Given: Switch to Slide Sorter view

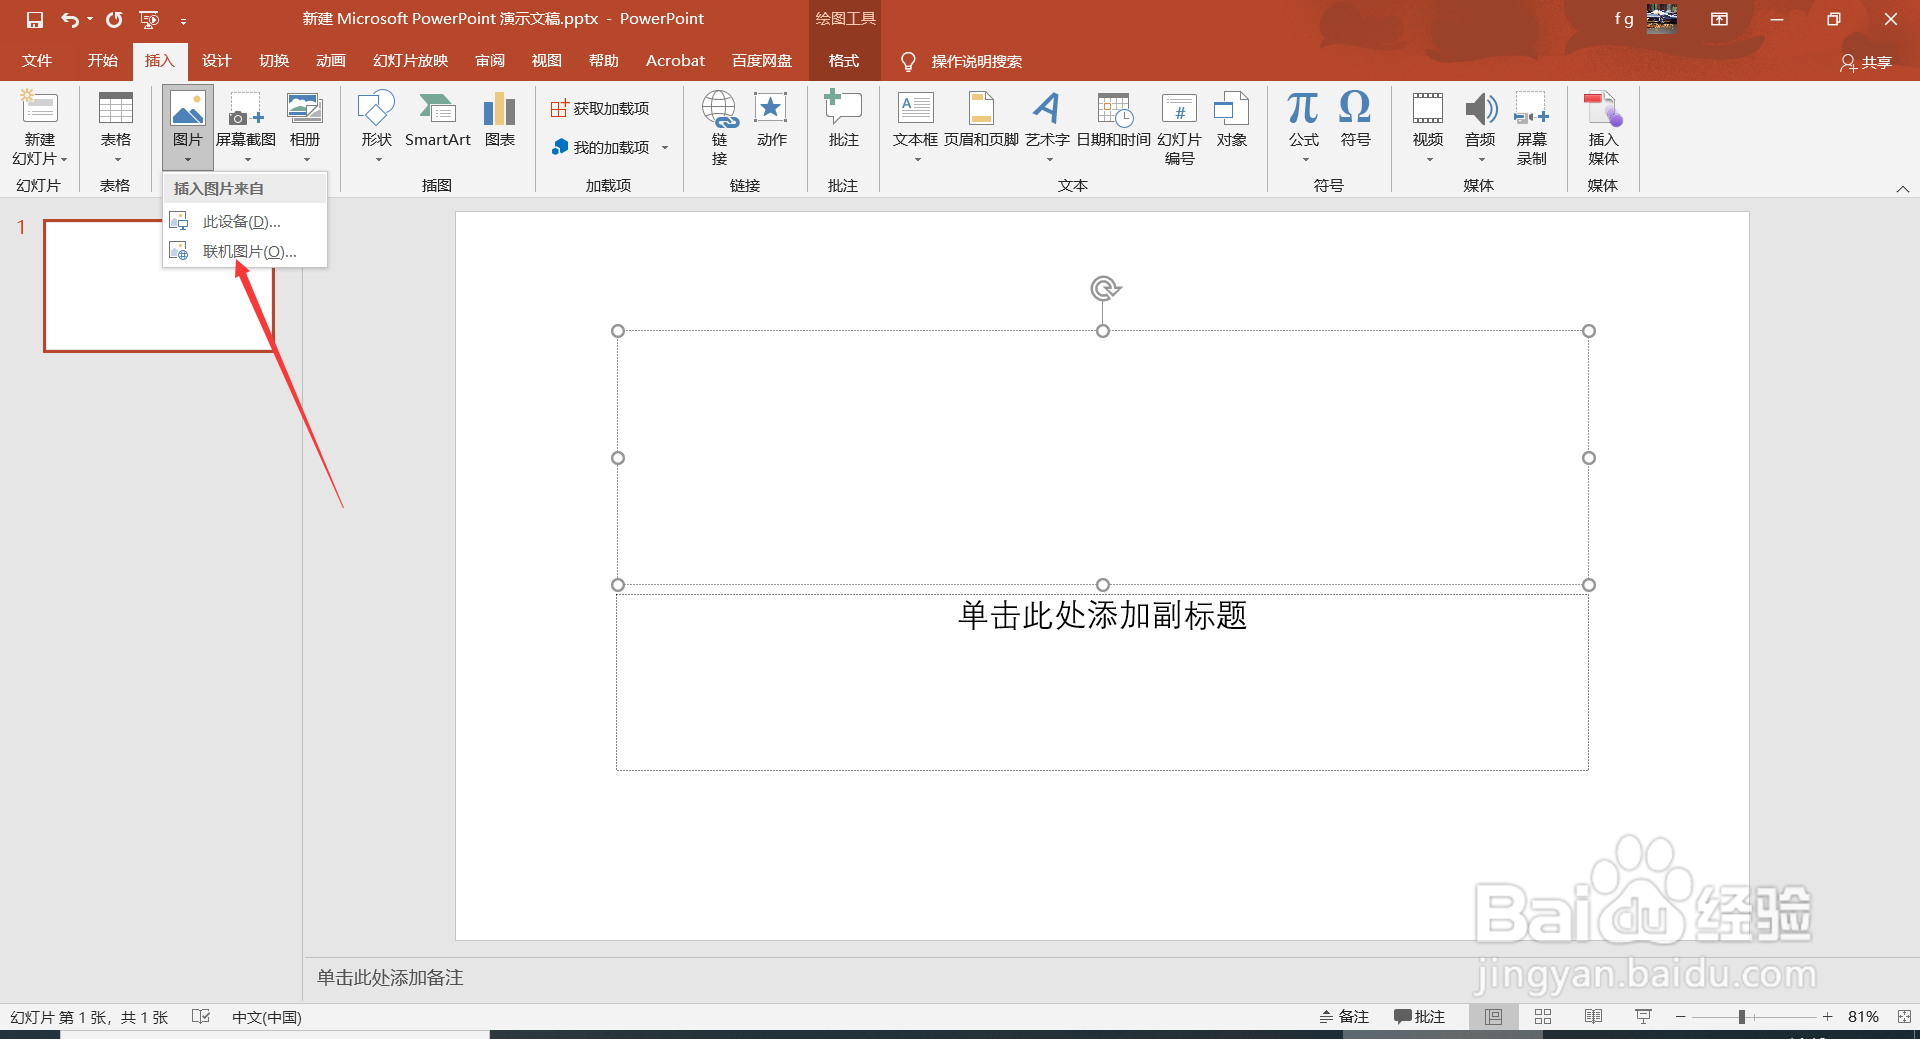Looking at the screenshot, I should click(1543, 1017).
